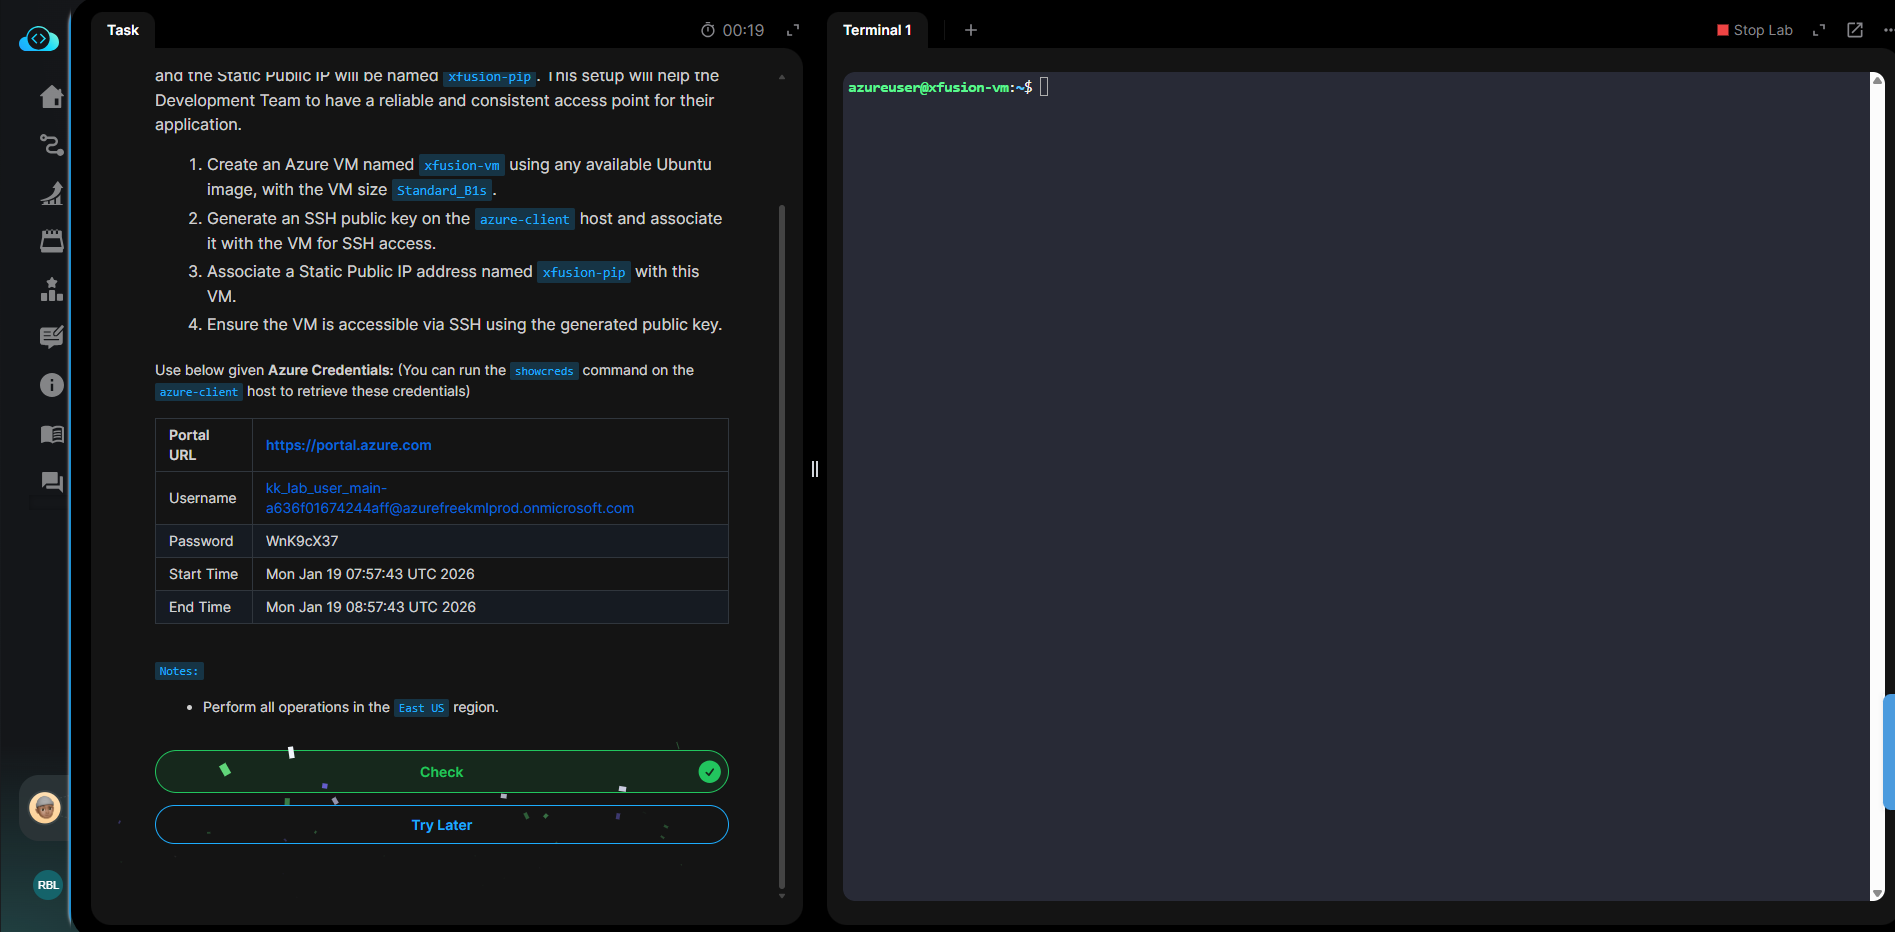Click the user avatar photo in sidebar
Screen dimensions: 1895x932
point(45,807)
